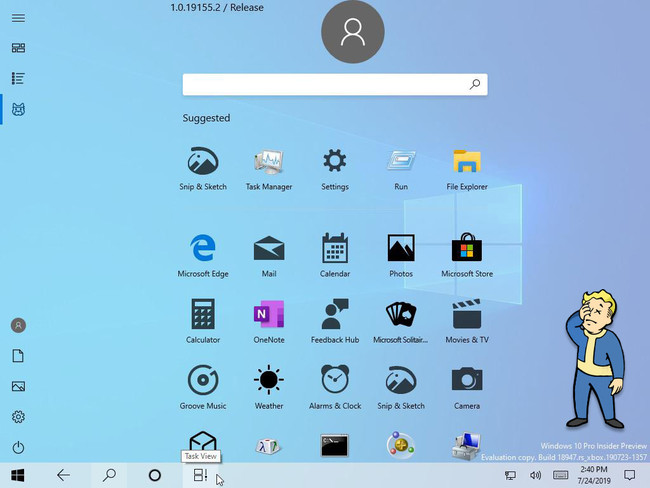This screenshot has height=488, width=650.
Task: Open the lambda cube app icon
Action: [268, 446]
